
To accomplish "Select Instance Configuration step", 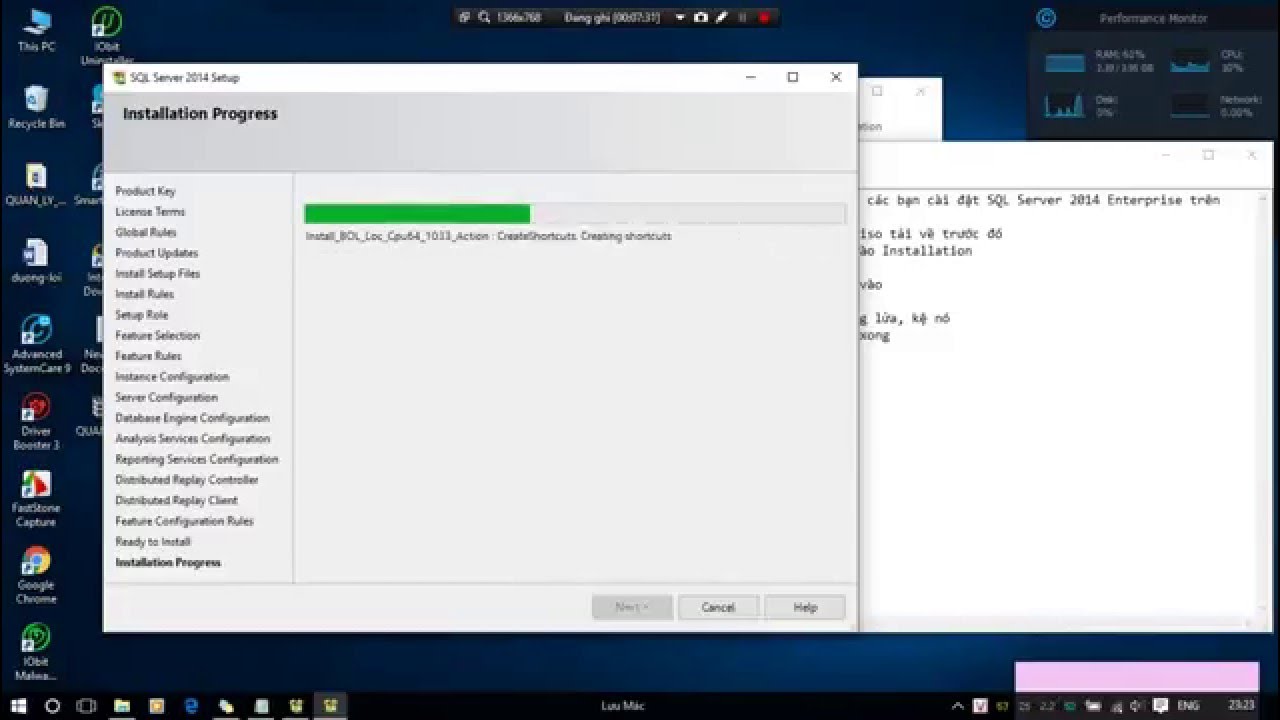I will tap(172, 377).
